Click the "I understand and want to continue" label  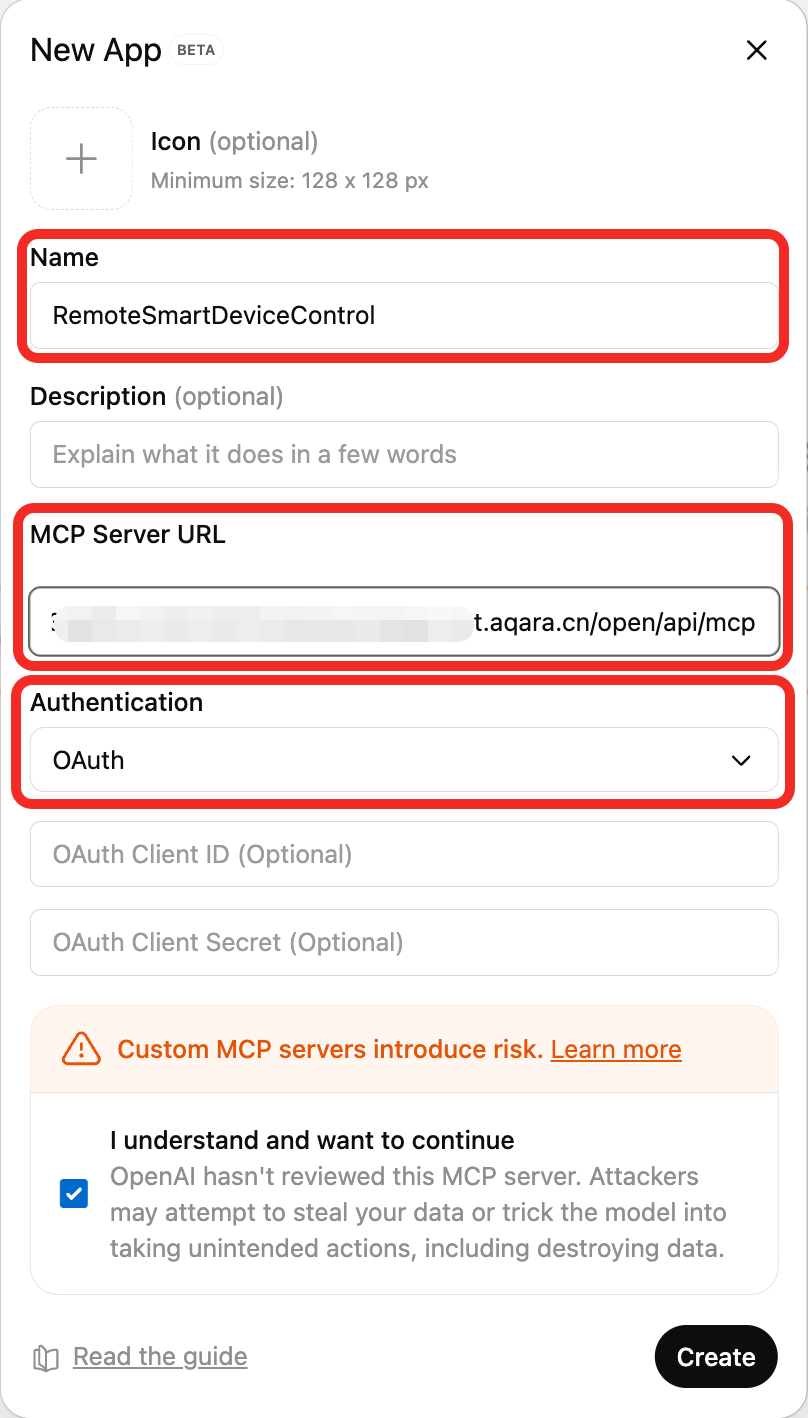(x=312, y=1140)
